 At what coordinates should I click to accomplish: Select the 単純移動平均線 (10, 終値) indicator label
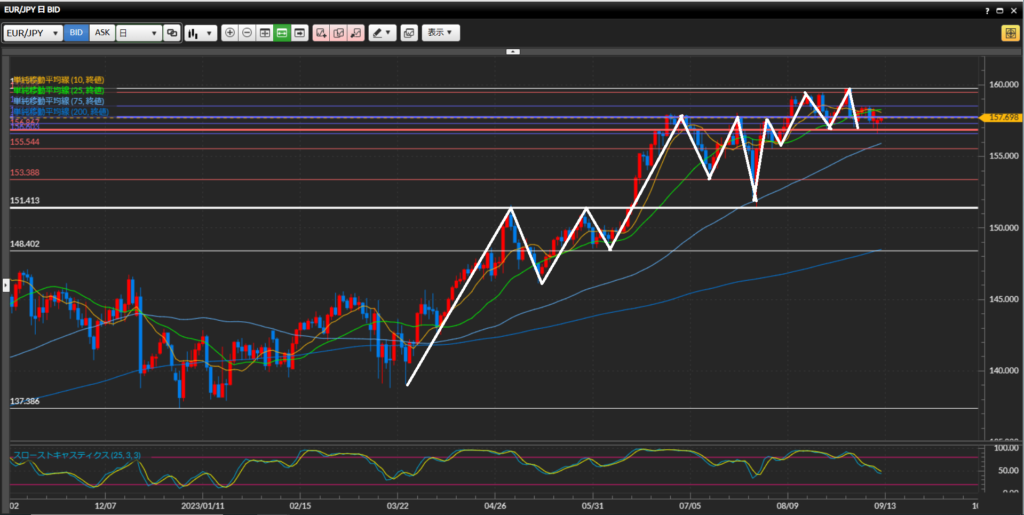[x=58, y=80]
